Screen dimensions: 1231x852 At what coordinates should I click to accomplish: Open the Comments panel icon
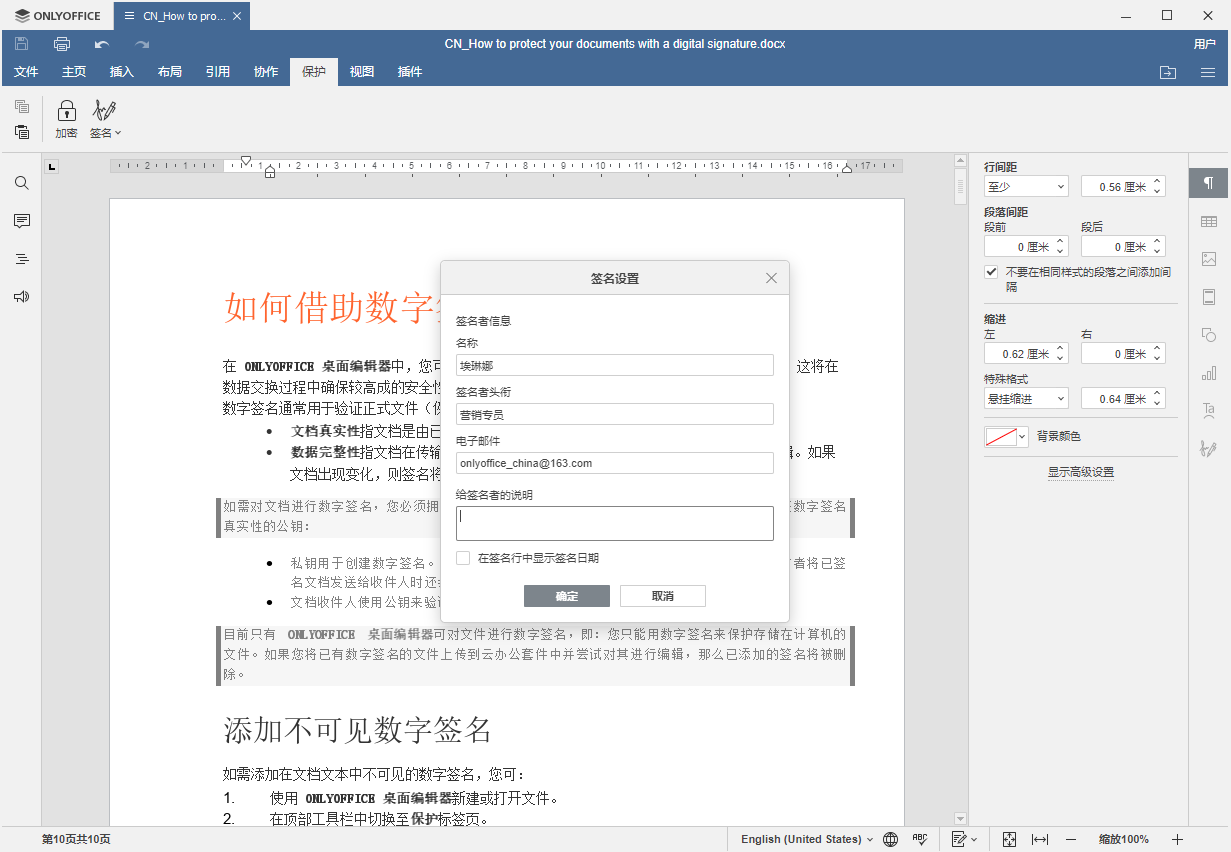22,221
